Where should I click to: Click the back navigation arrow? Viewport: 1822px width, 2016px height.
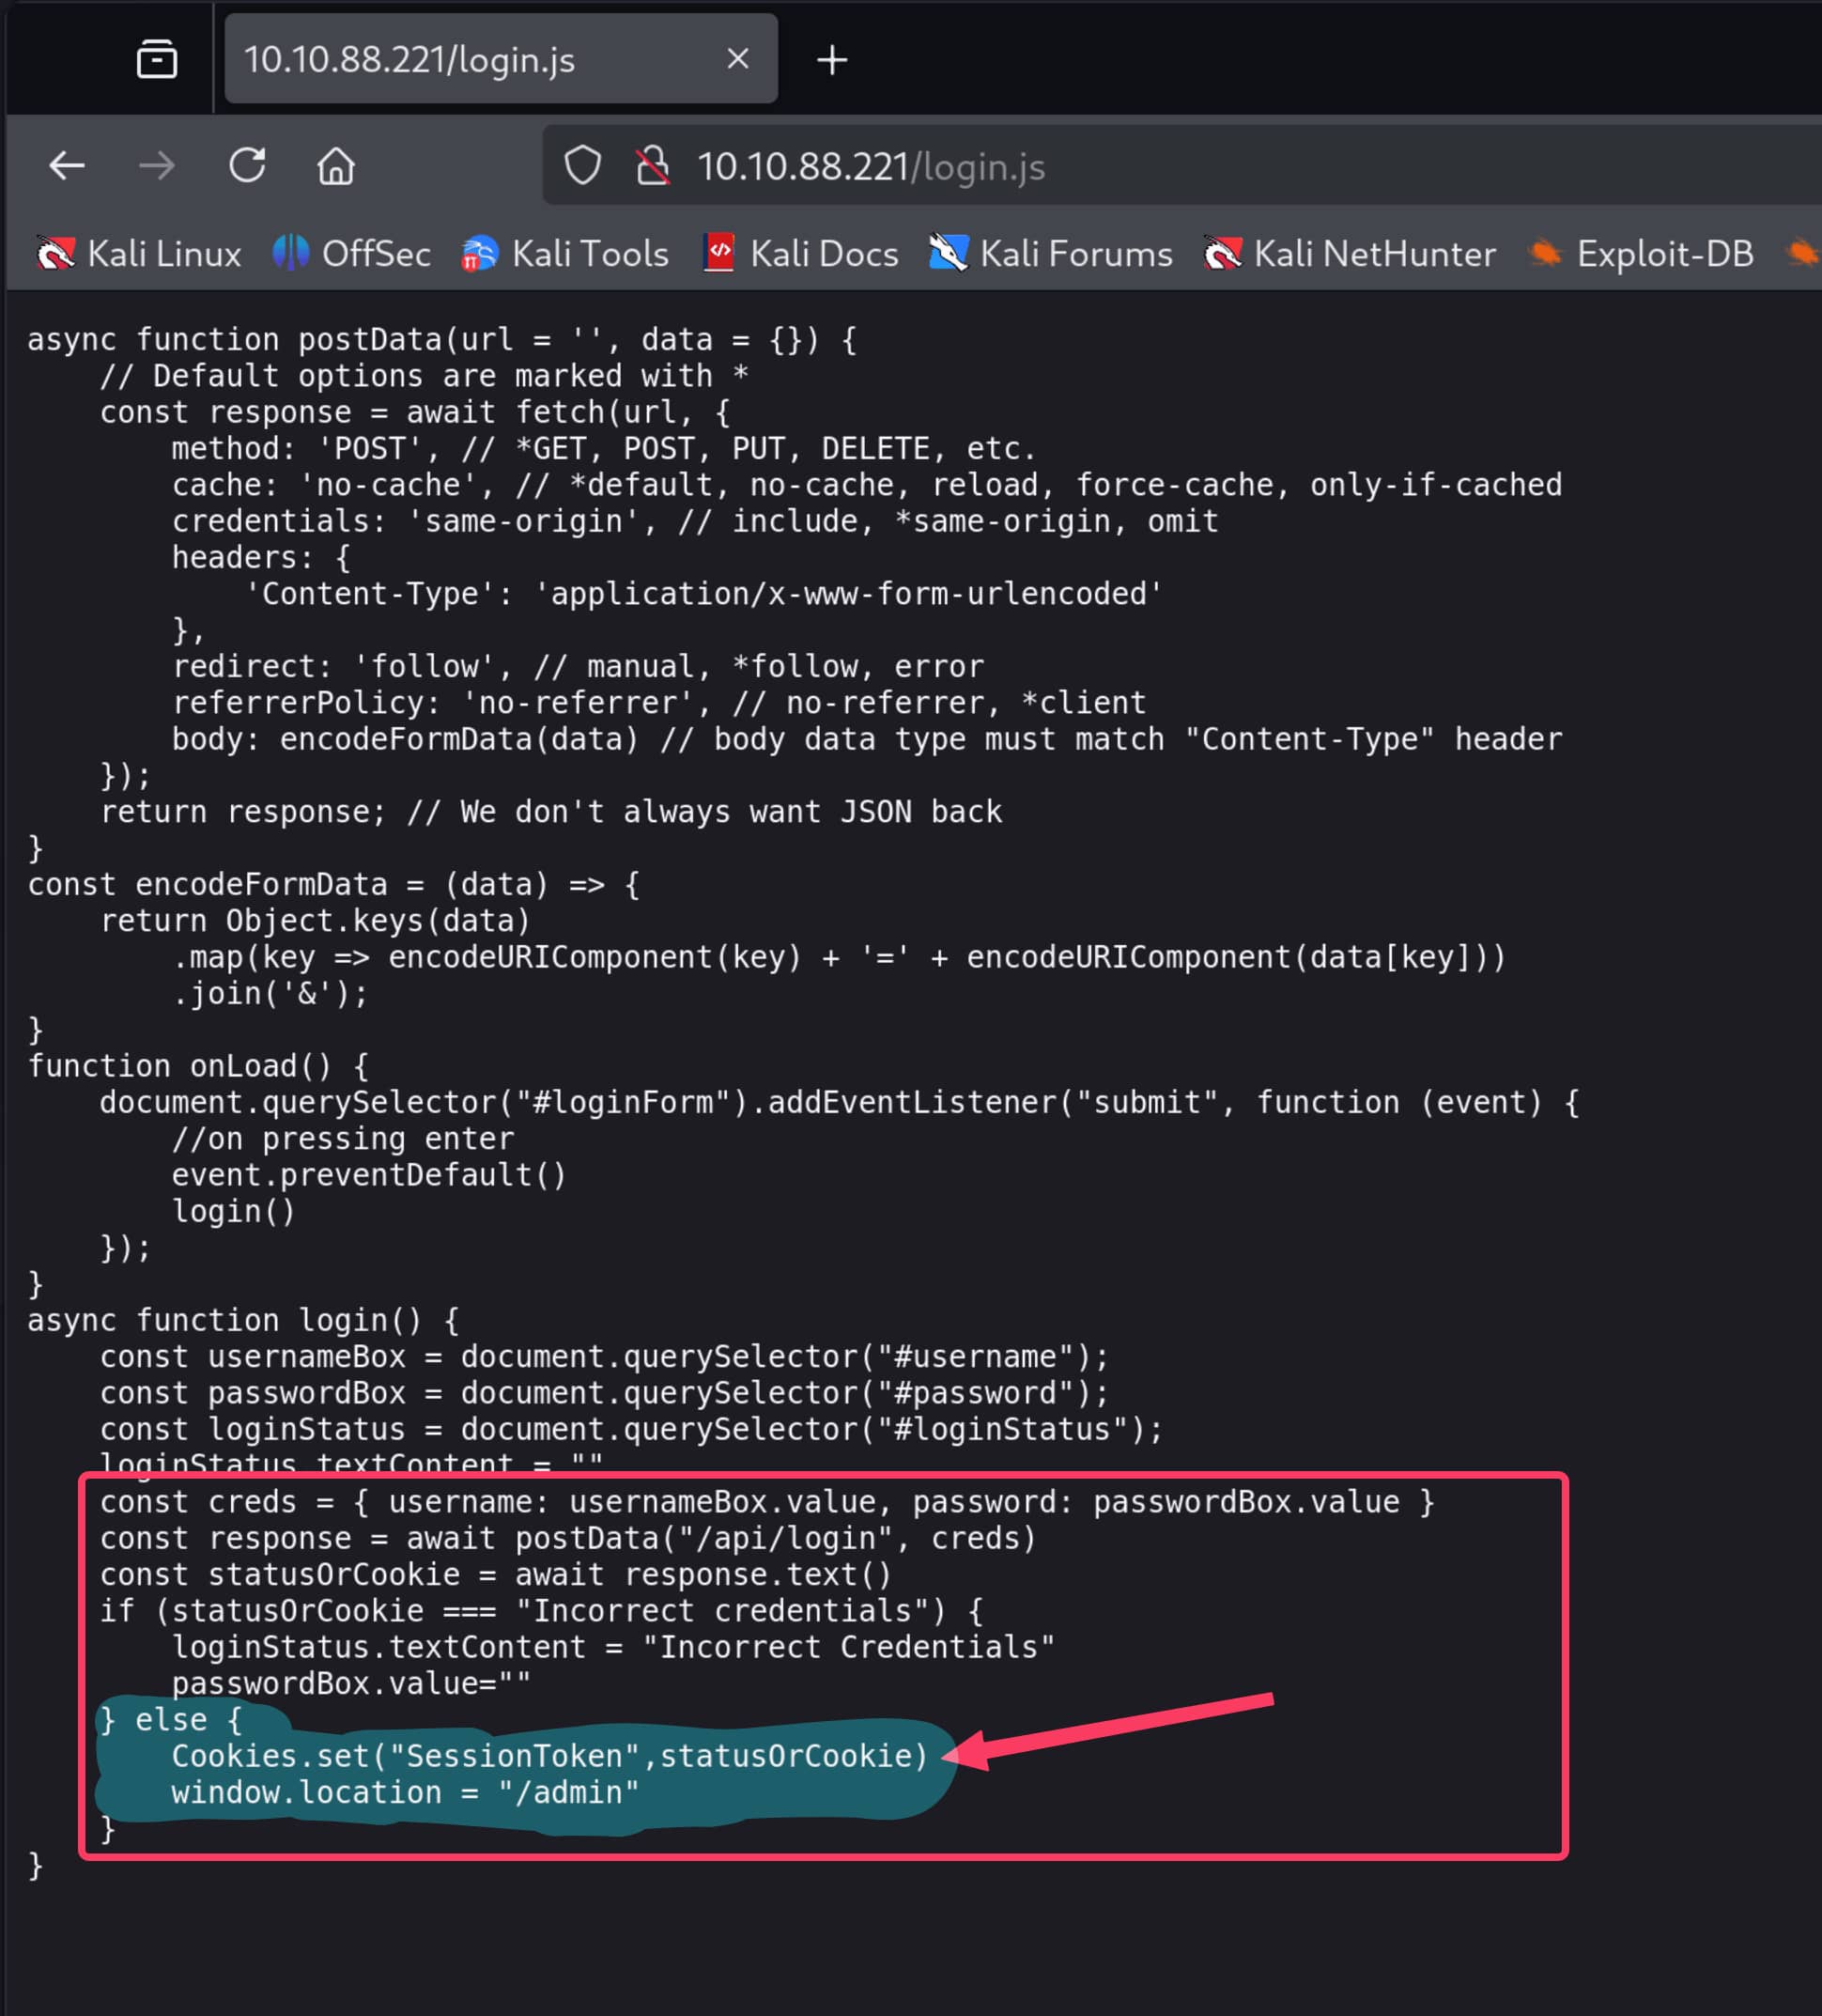[x=67, y=166]
